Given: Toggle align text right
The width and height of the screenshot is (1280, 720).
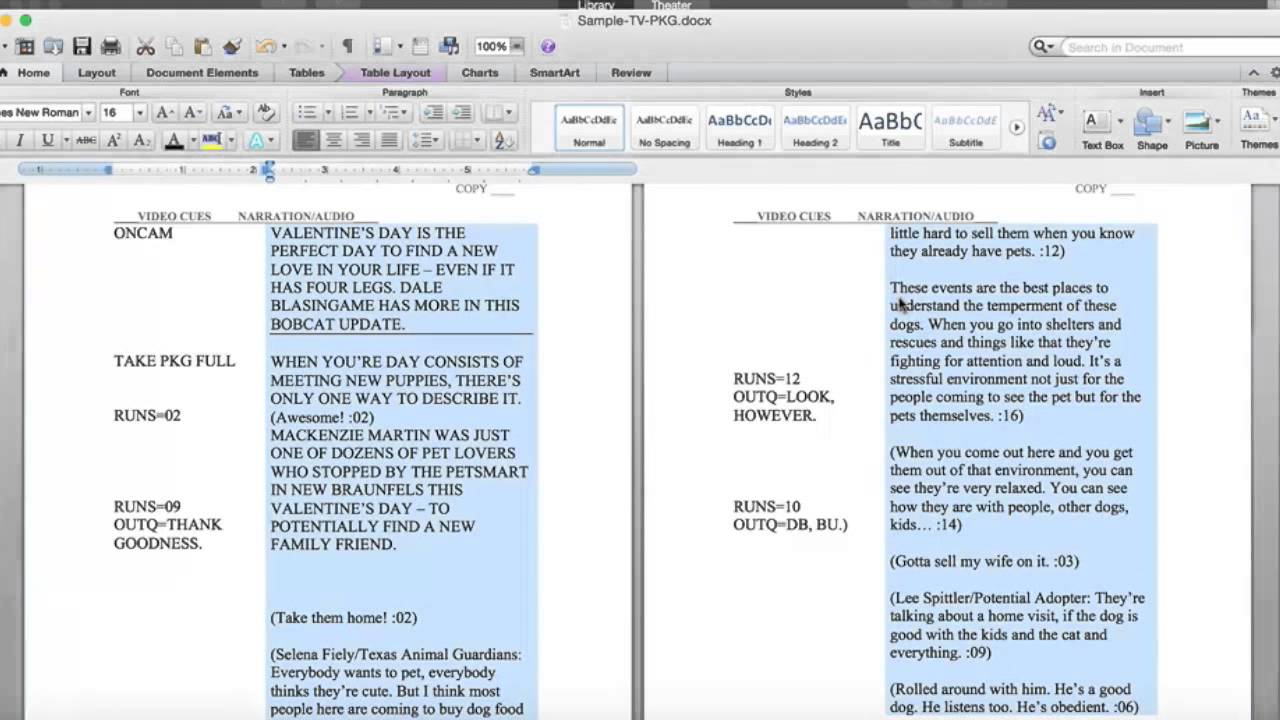Looking at the screenshot, I should [x=362, y=141].
